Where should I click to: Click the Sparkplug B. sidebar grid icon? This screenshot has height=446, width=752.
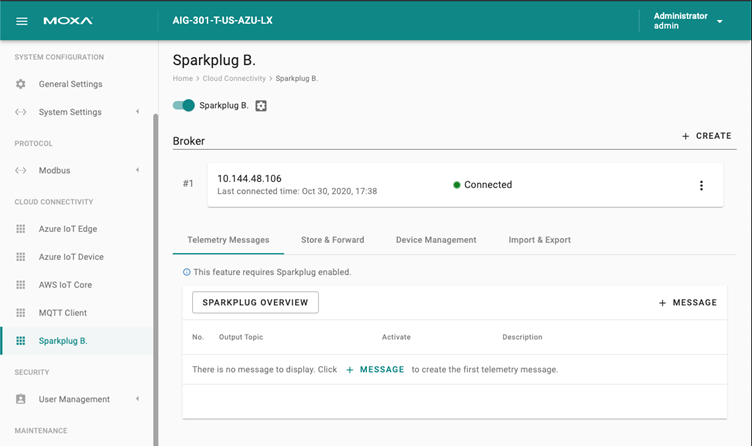click(21, 340)
